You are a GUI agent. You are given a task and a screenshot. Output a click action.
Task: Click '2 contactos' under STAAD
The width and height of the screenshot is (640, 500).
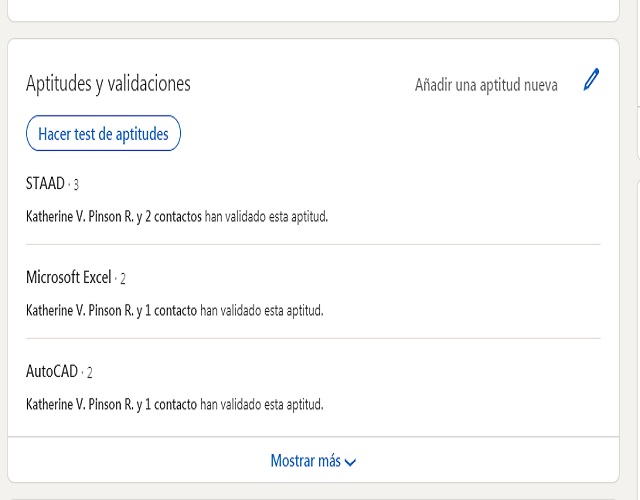[173, 216]
